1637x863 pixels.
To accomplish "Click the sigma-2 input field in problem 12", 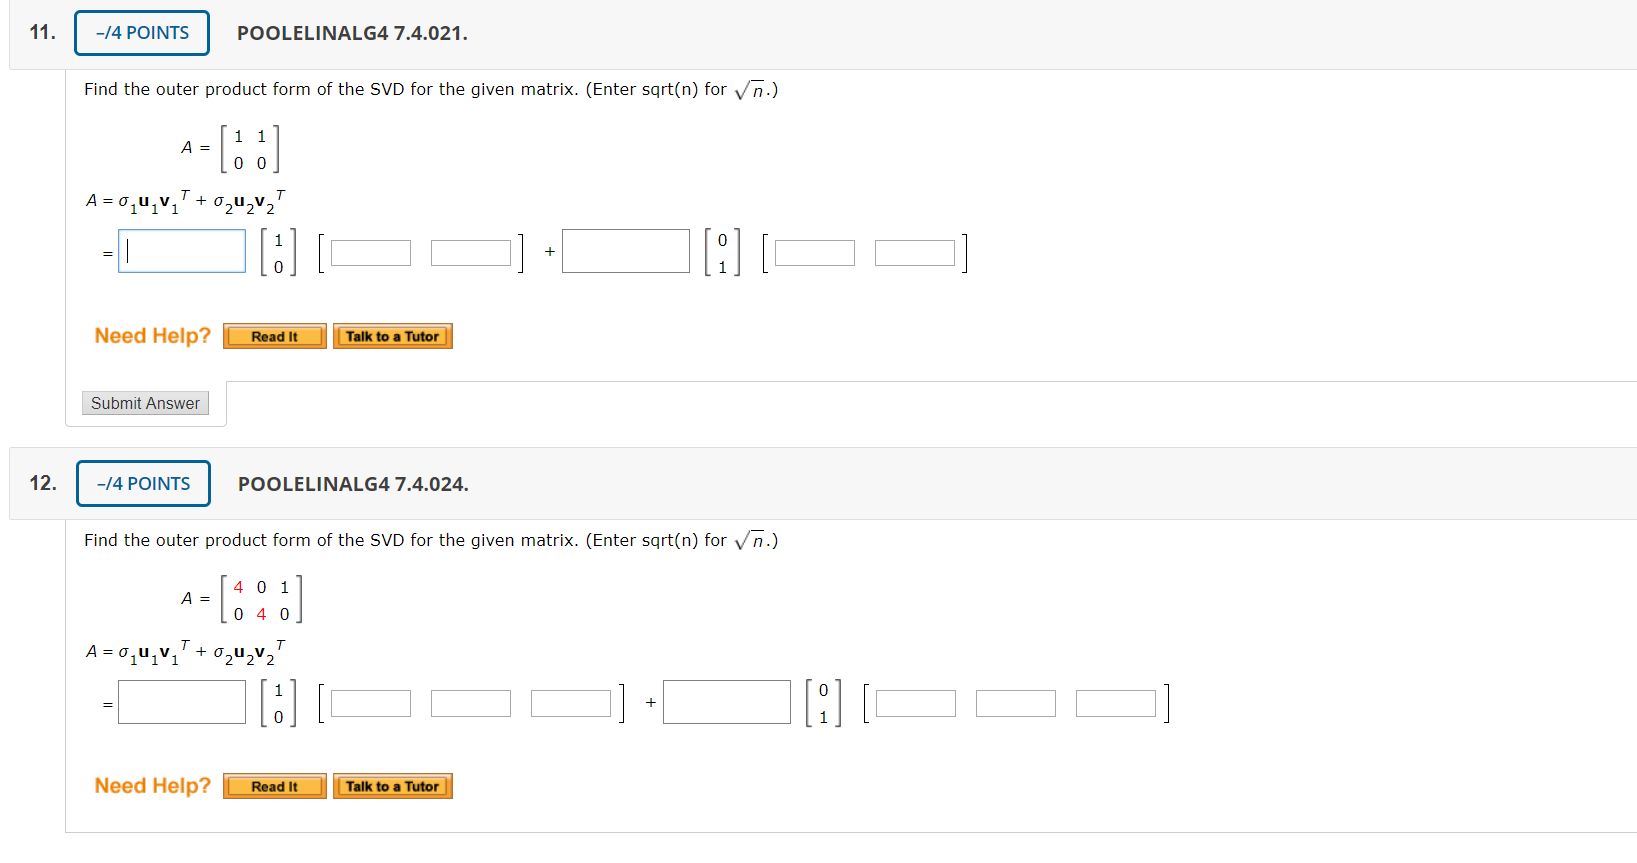I will coord(726,701).
